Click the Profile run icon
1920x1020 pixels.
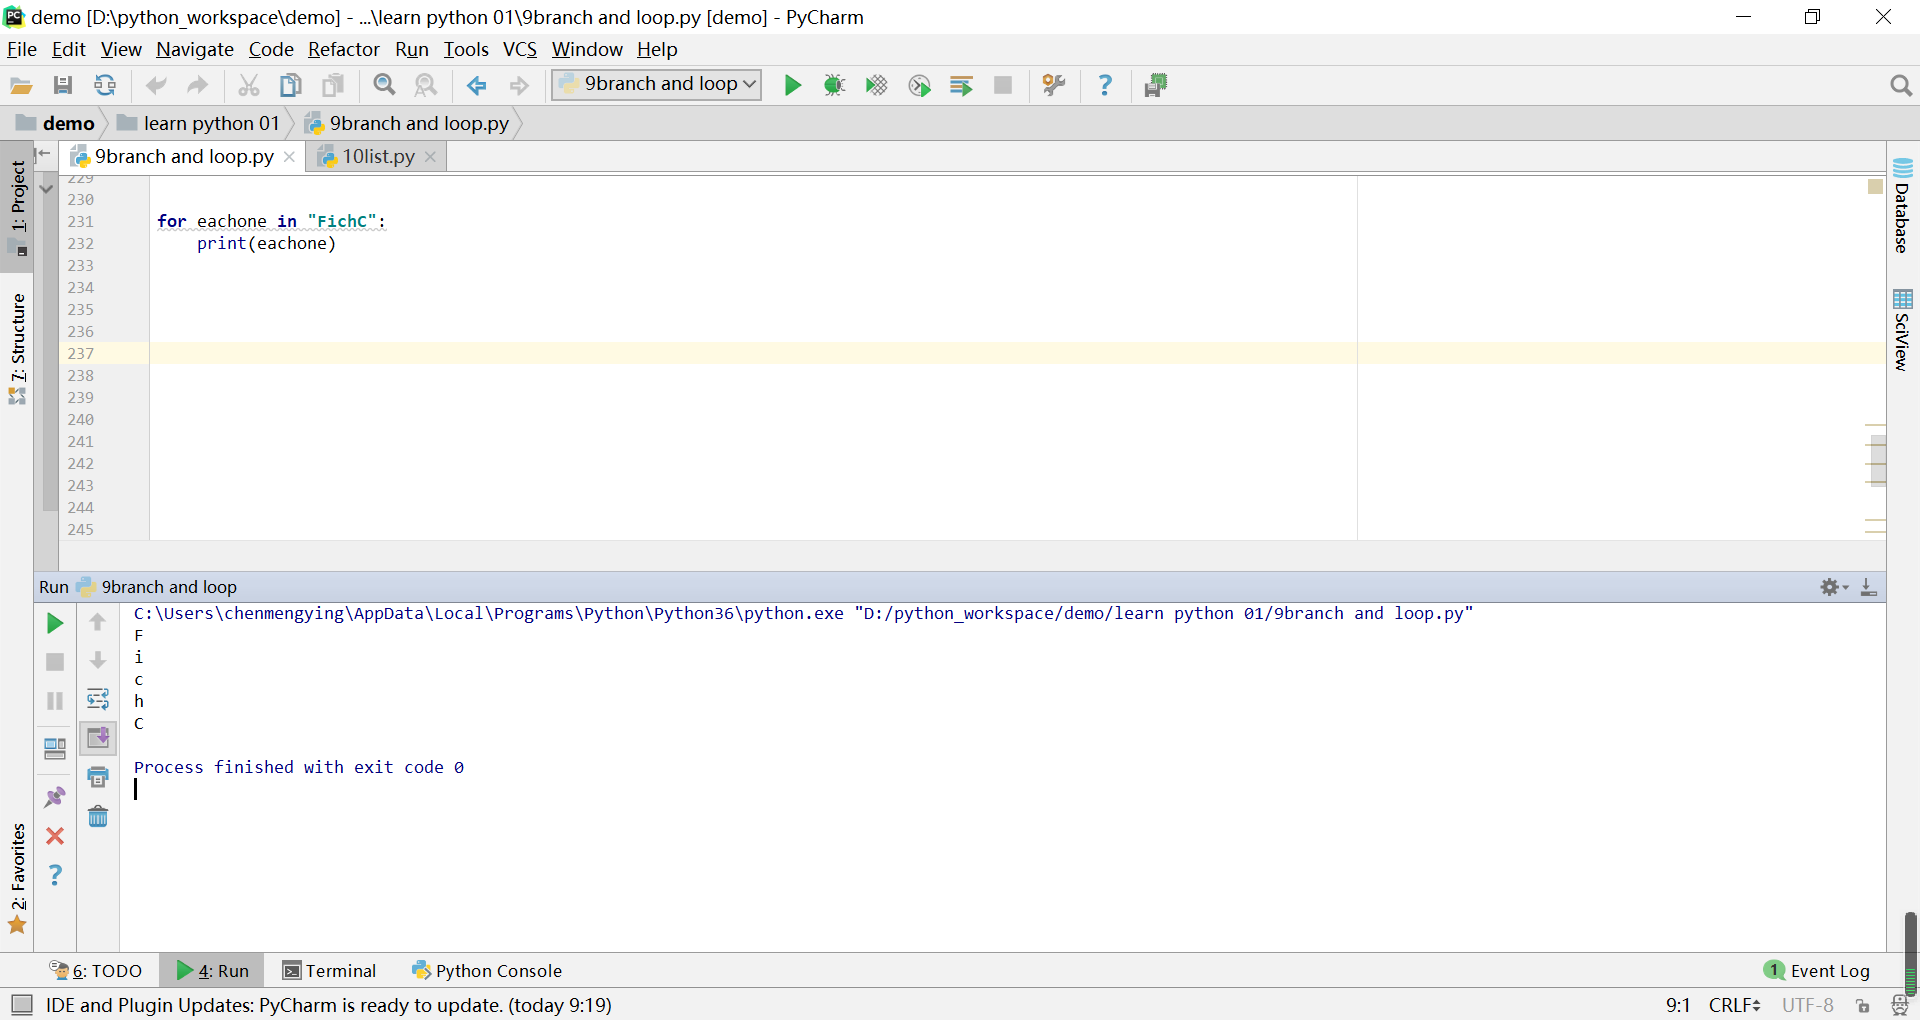tap(919, 86)
